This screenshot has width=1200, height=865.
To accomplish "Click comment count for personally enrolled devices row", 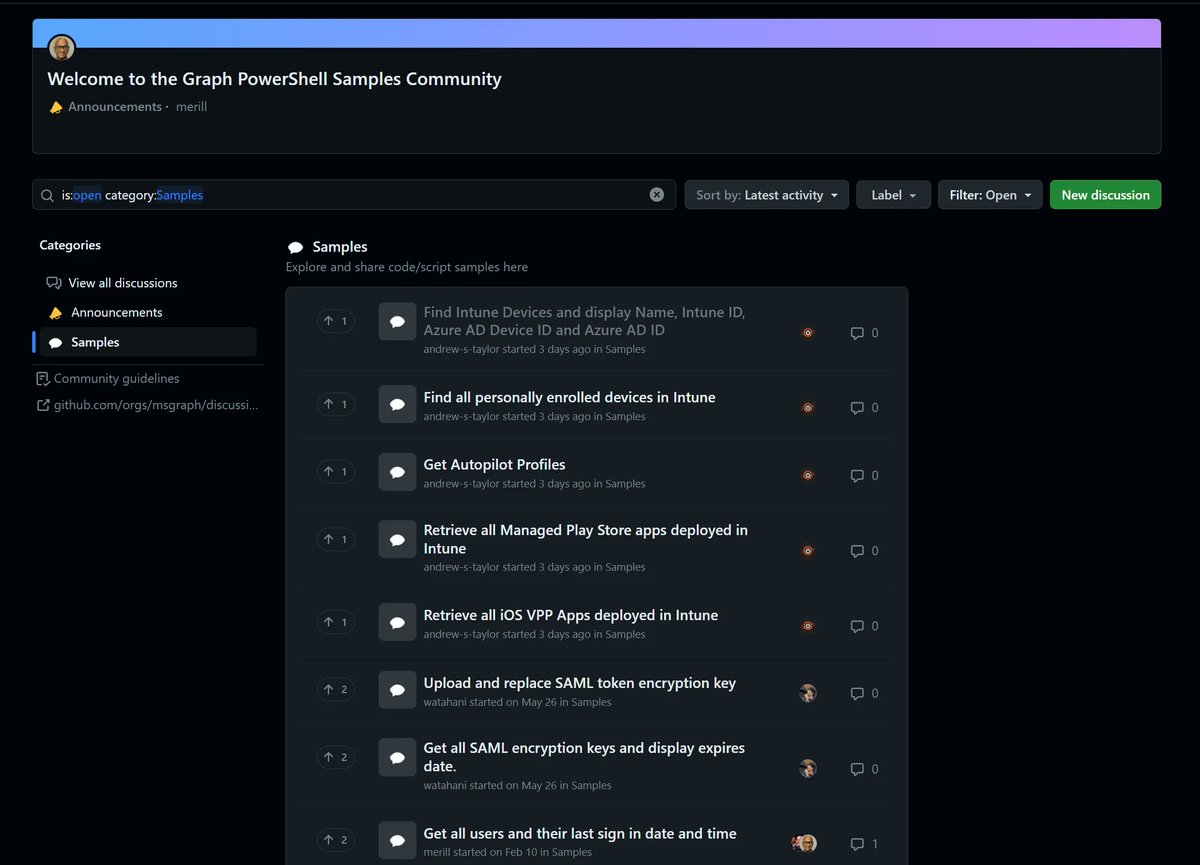I will (864, 408).
